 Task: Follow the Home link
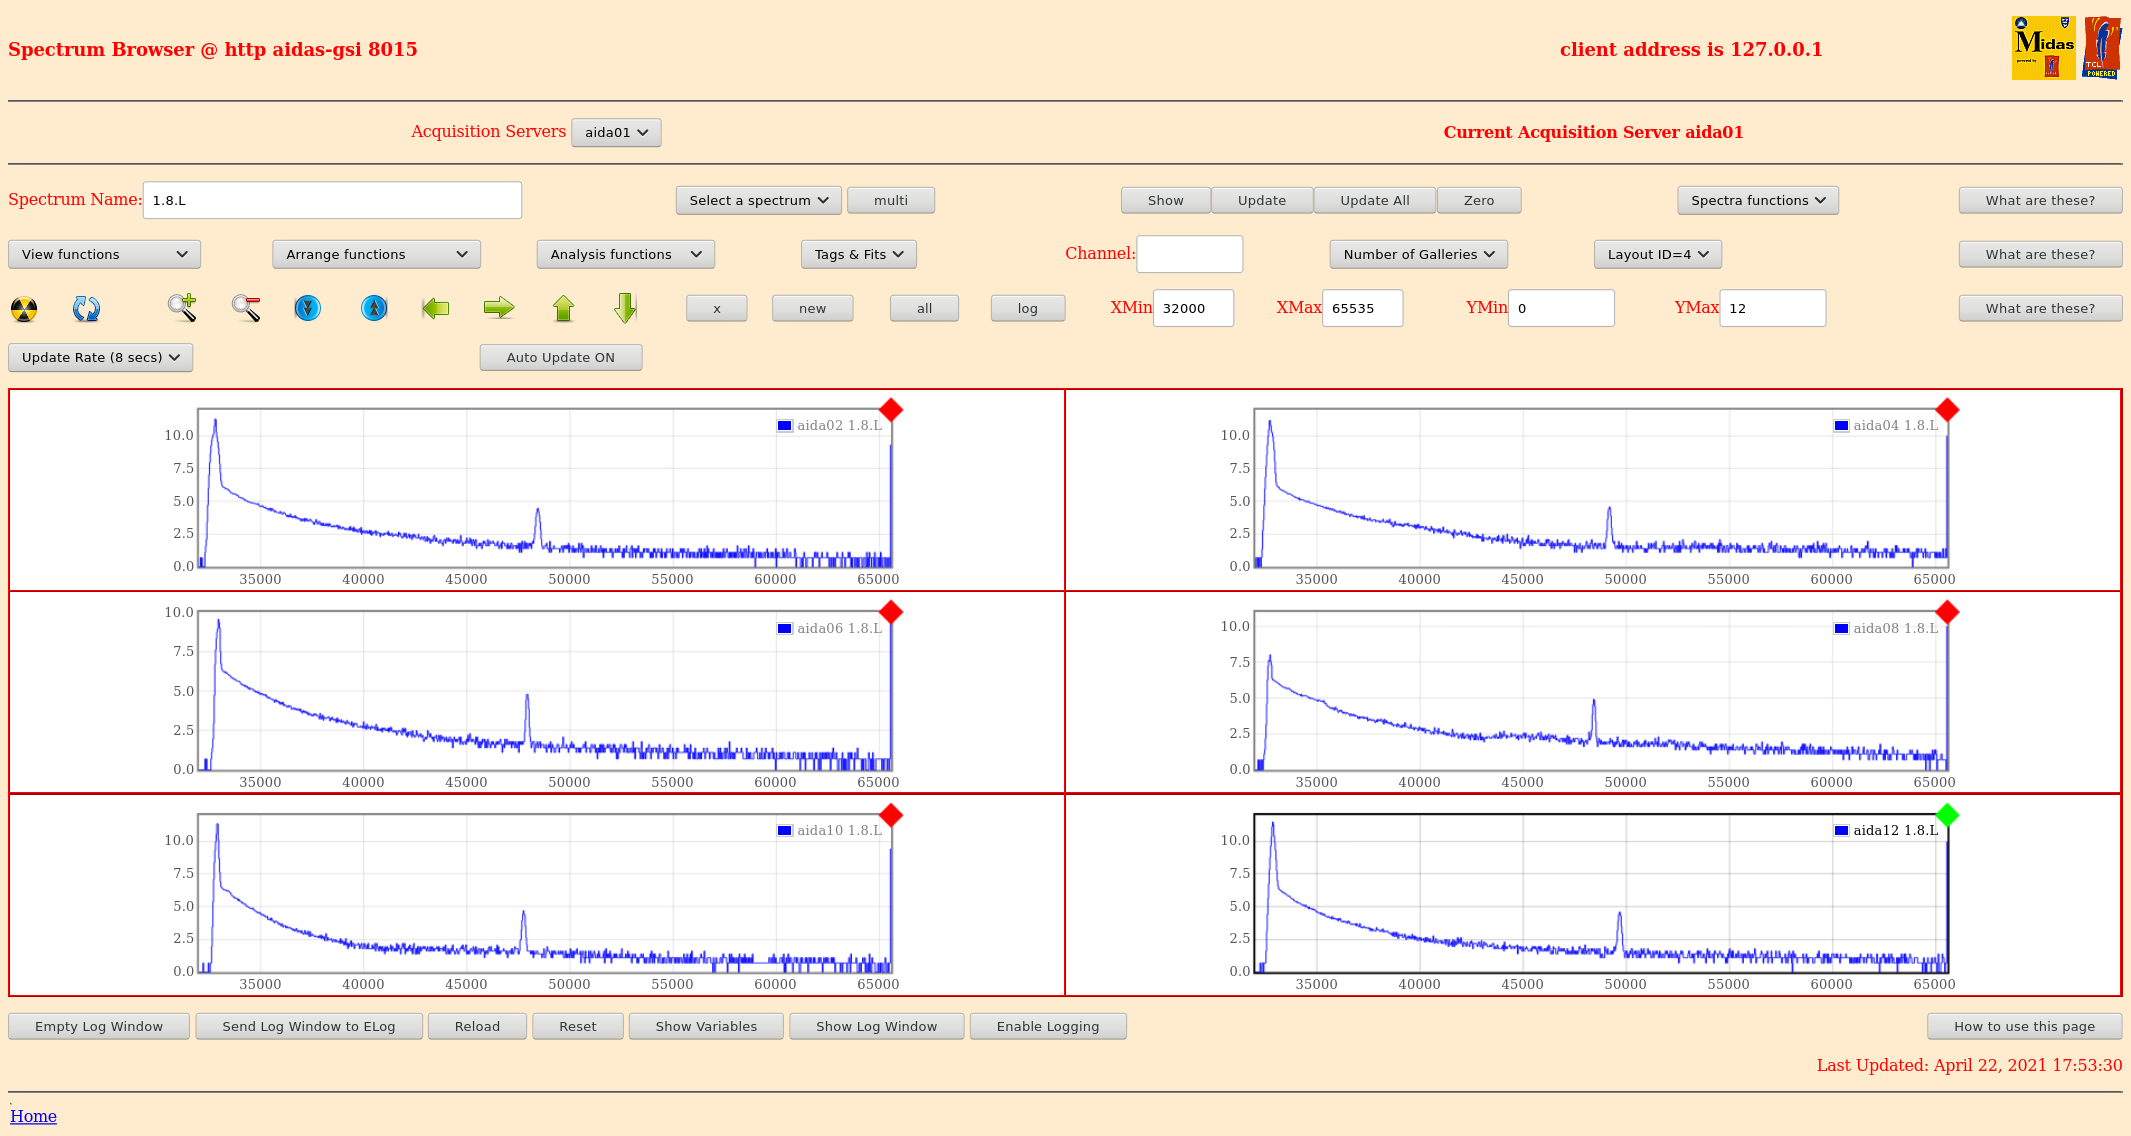pos(33,1116)
